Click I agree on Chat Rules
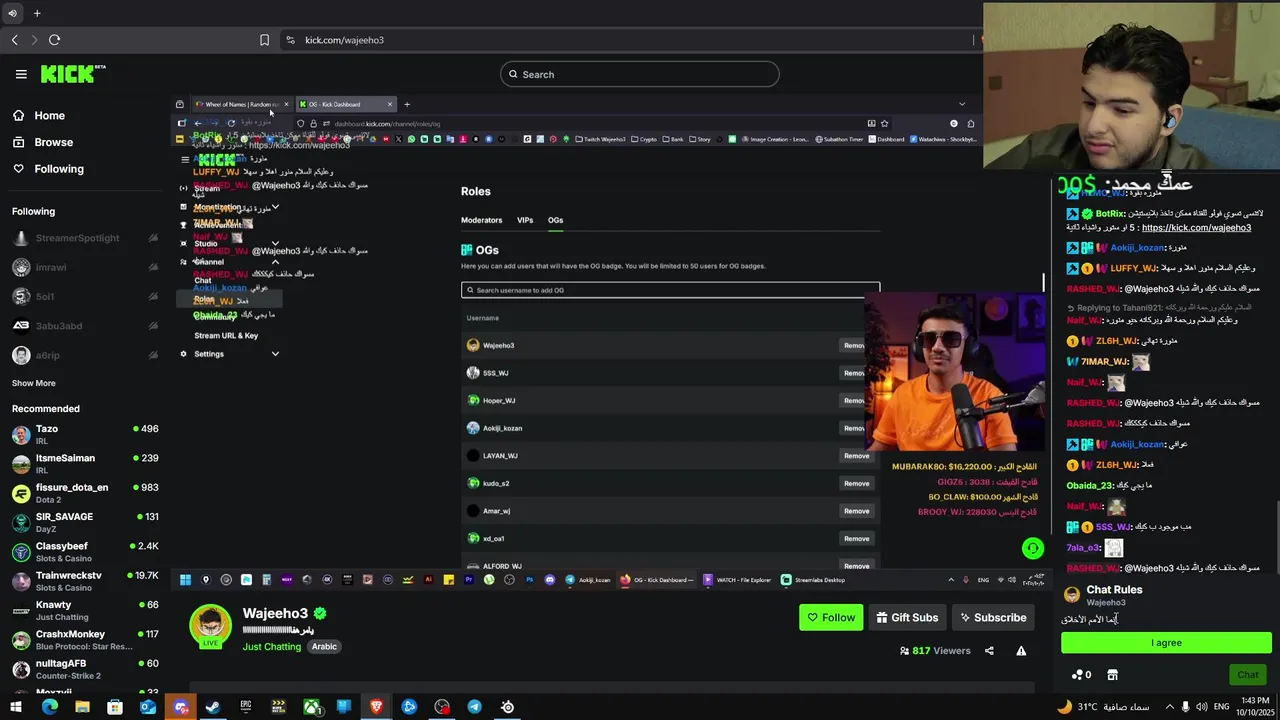Screen dimensions: 1280x720 point(1166,643)
